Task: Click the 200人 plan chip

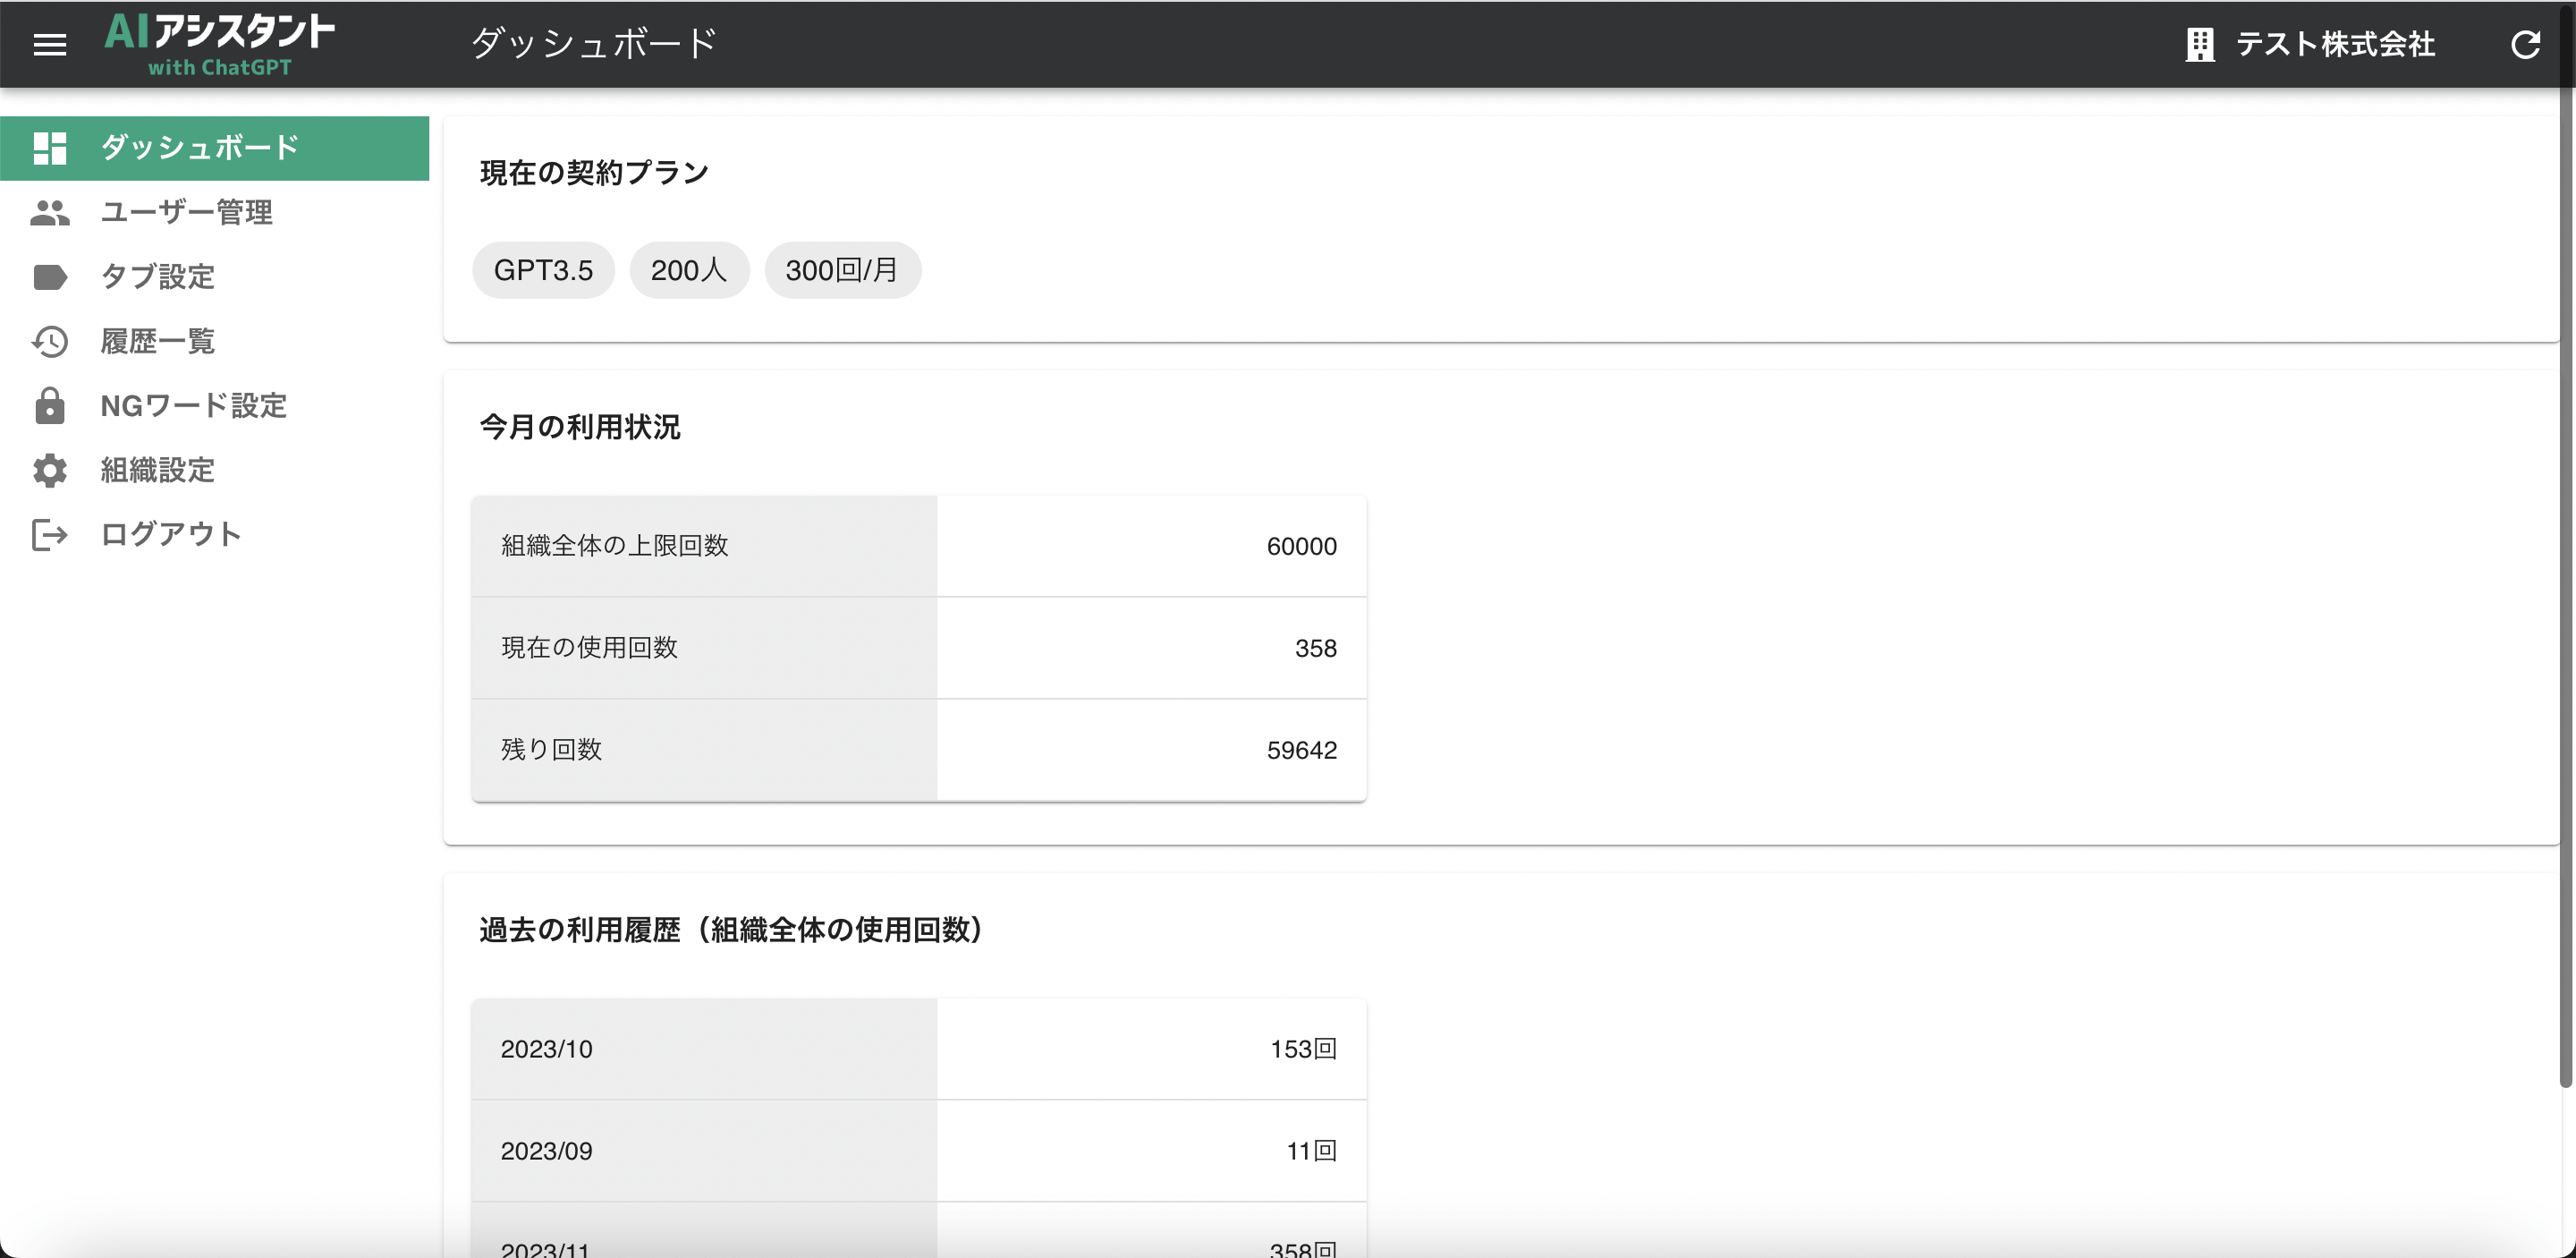Action: (x=688, y=270)
